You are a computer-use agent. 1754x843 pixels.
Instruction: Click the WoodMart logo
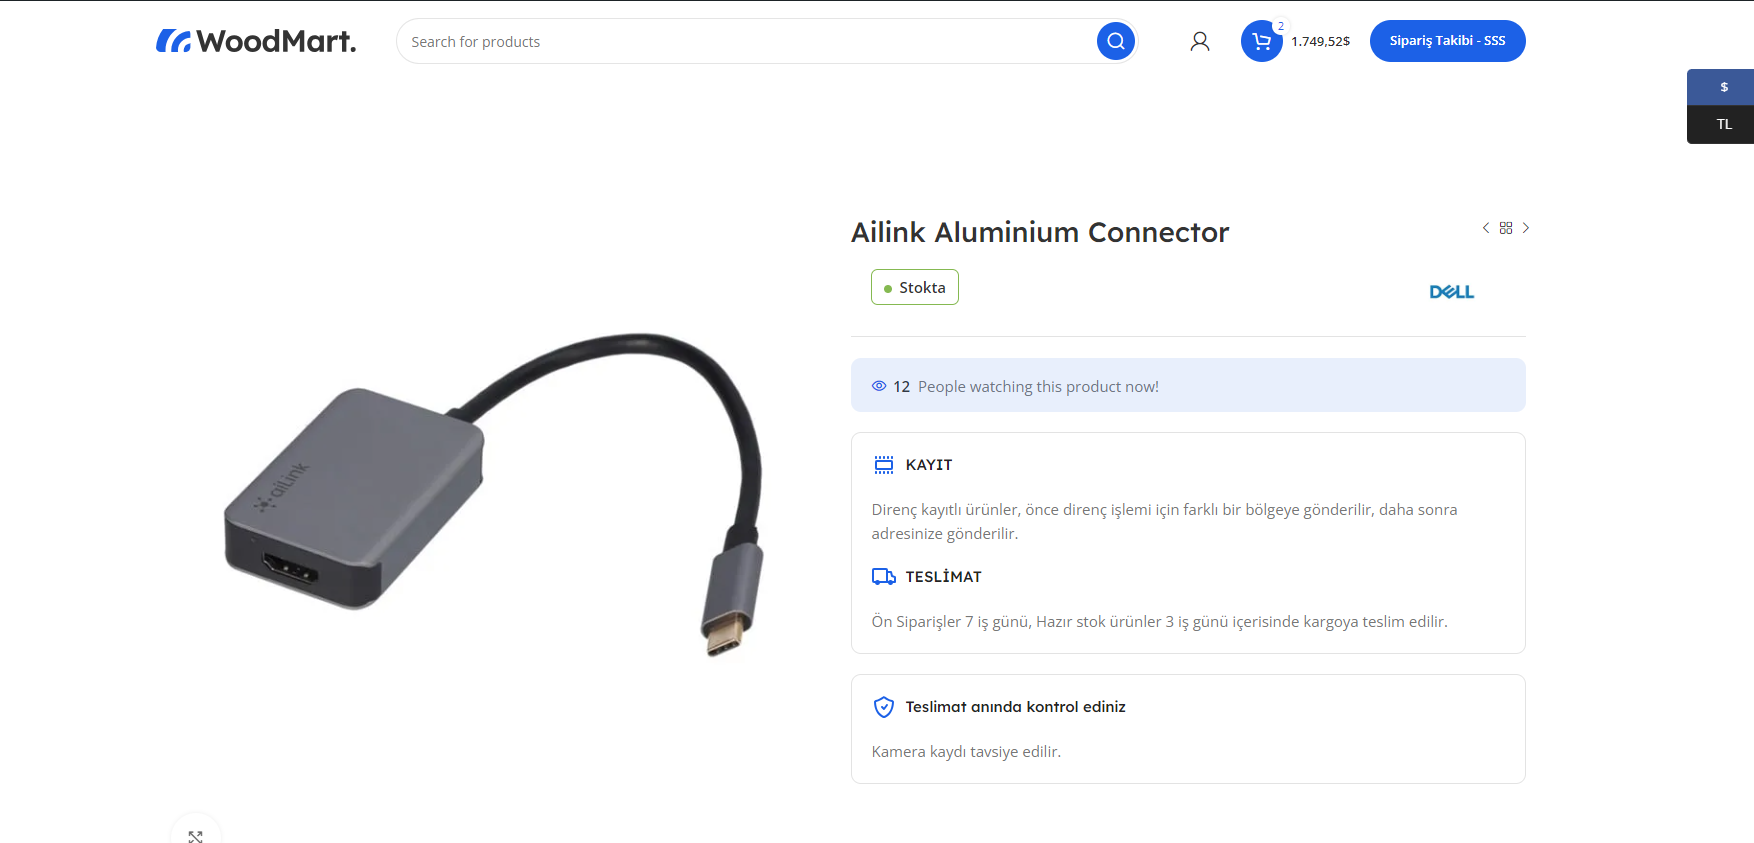pyautogui.click(x=256, y=41)
